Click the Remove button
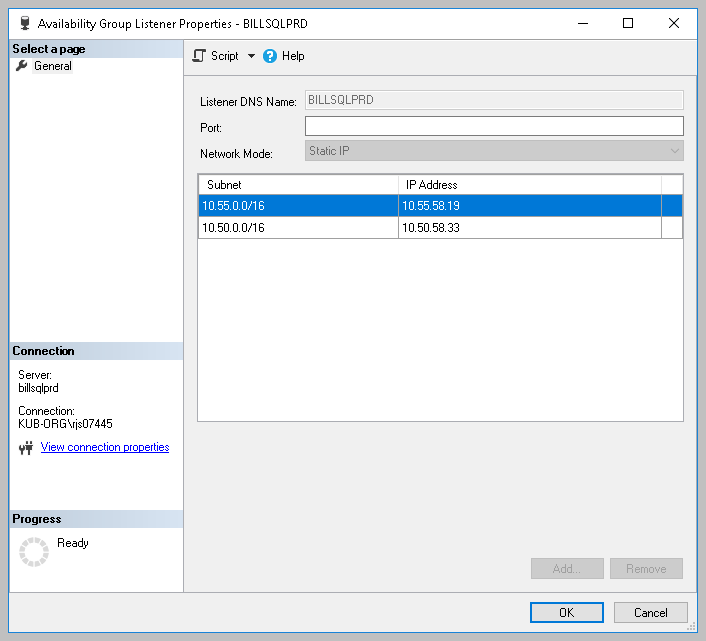The image size is (706, 641). pos(646,569)
